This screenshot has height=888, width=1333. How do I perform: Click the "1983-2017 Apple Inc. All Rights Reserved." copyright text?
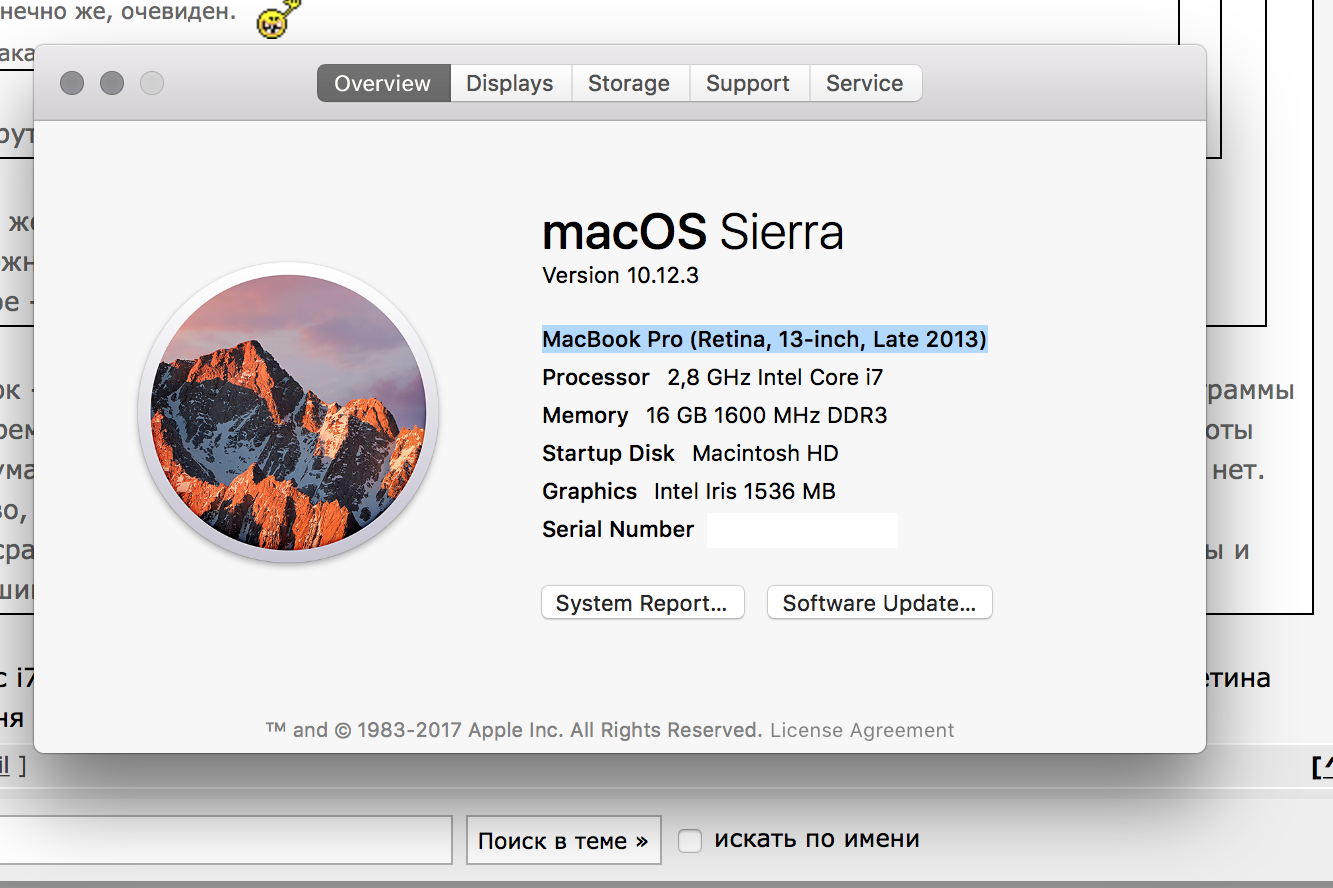[x=560, y=730]
